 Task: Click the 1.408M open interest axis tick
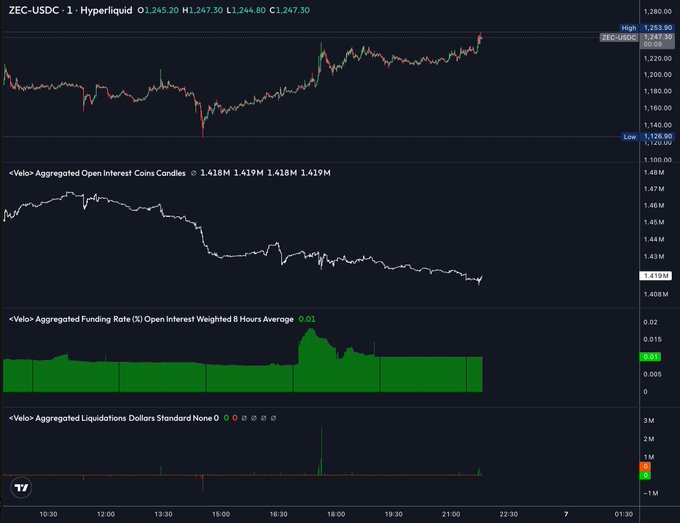(x=656, y=294)
